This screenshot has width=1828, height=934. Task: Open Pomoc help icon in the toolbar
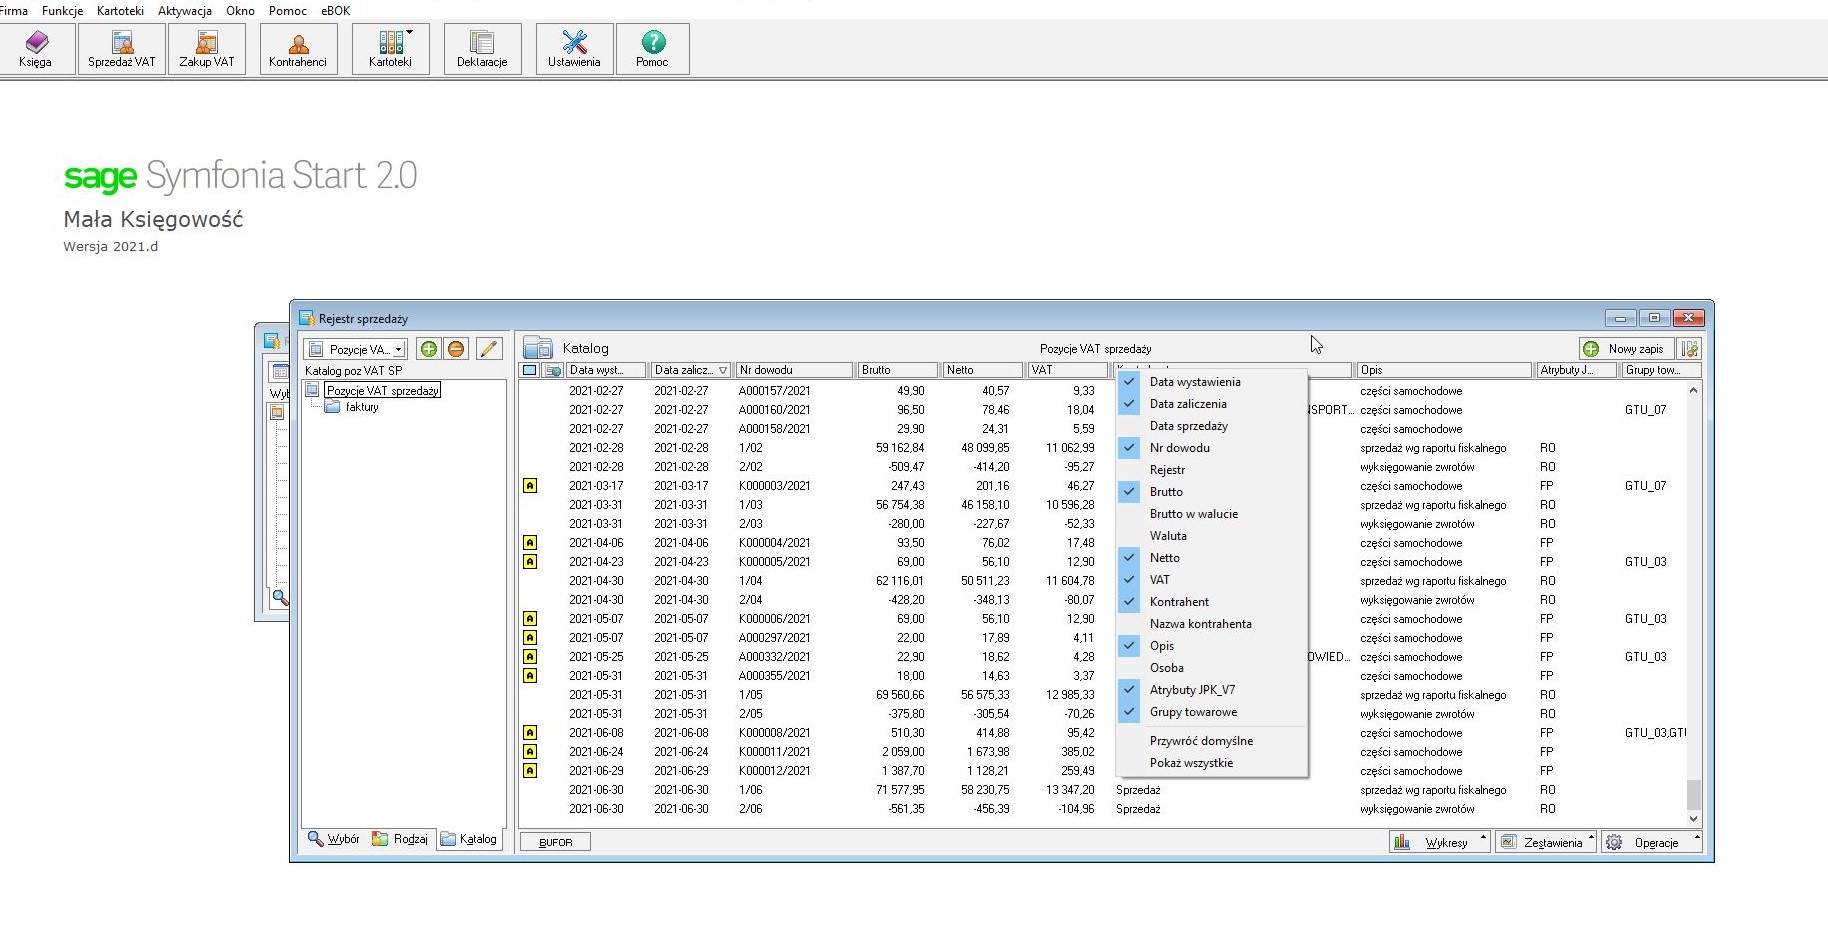tap(652, 49)
